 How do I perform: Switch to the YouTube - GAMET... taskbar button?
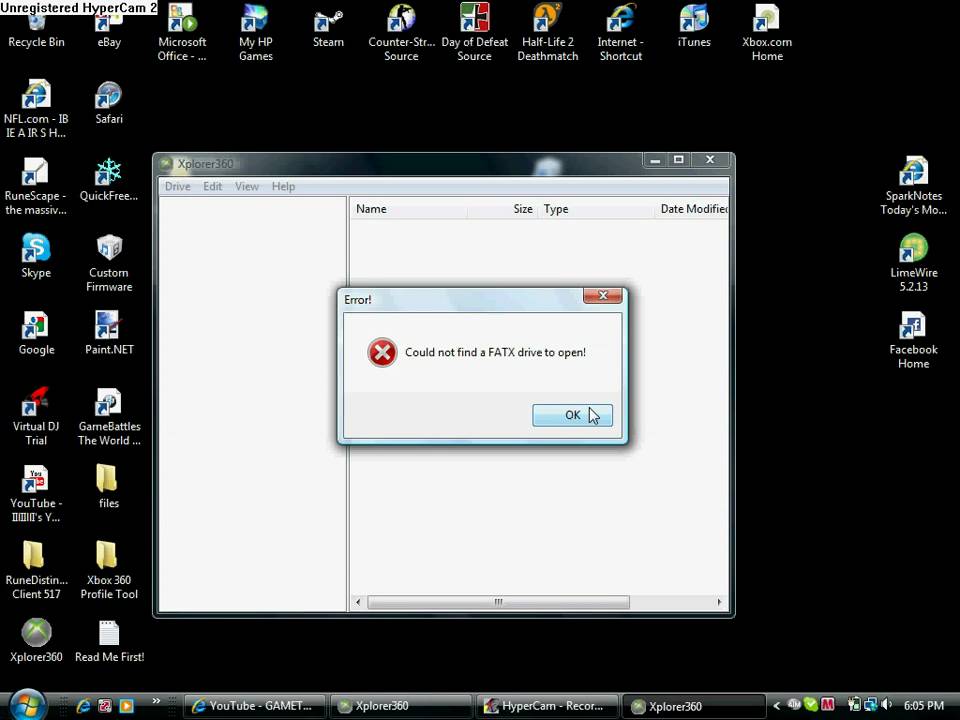point(255,706)
